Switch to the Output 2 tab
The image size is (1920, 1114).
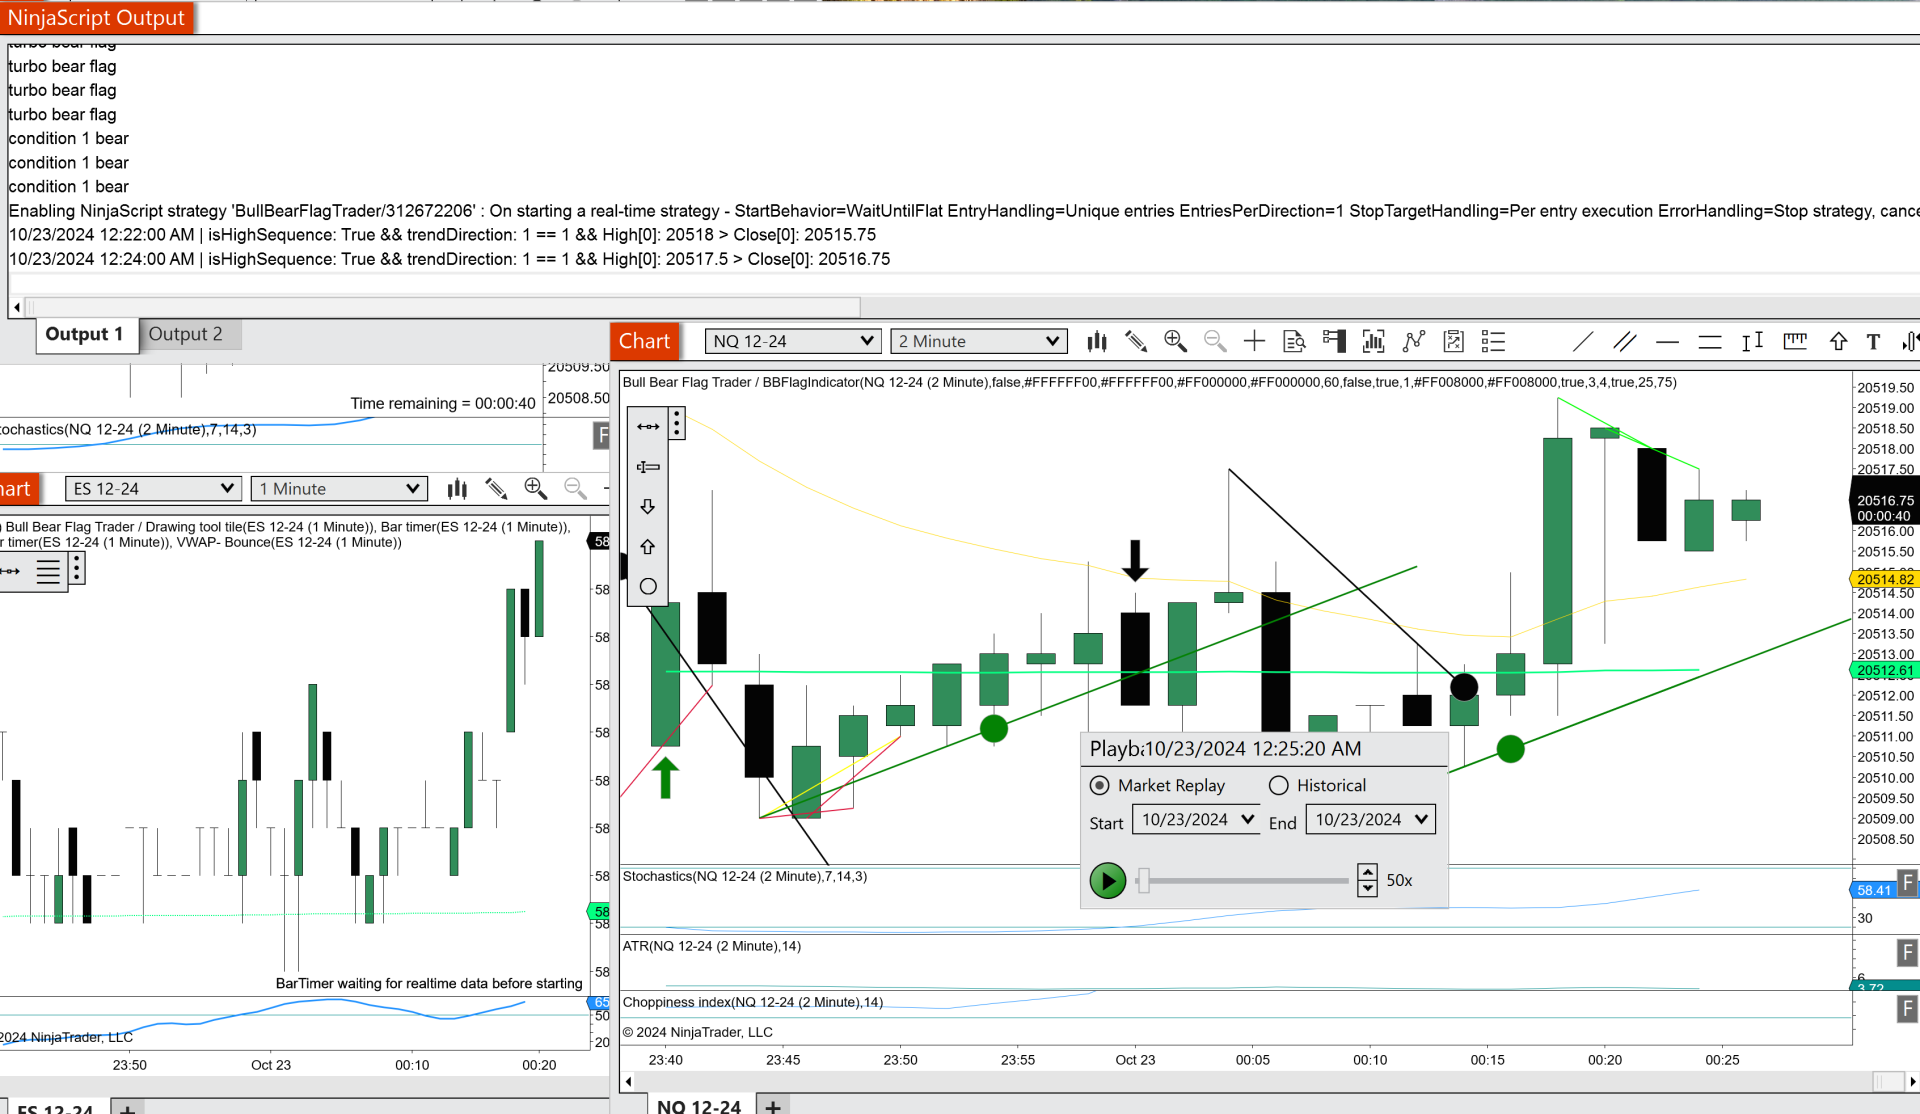[186, 334]
